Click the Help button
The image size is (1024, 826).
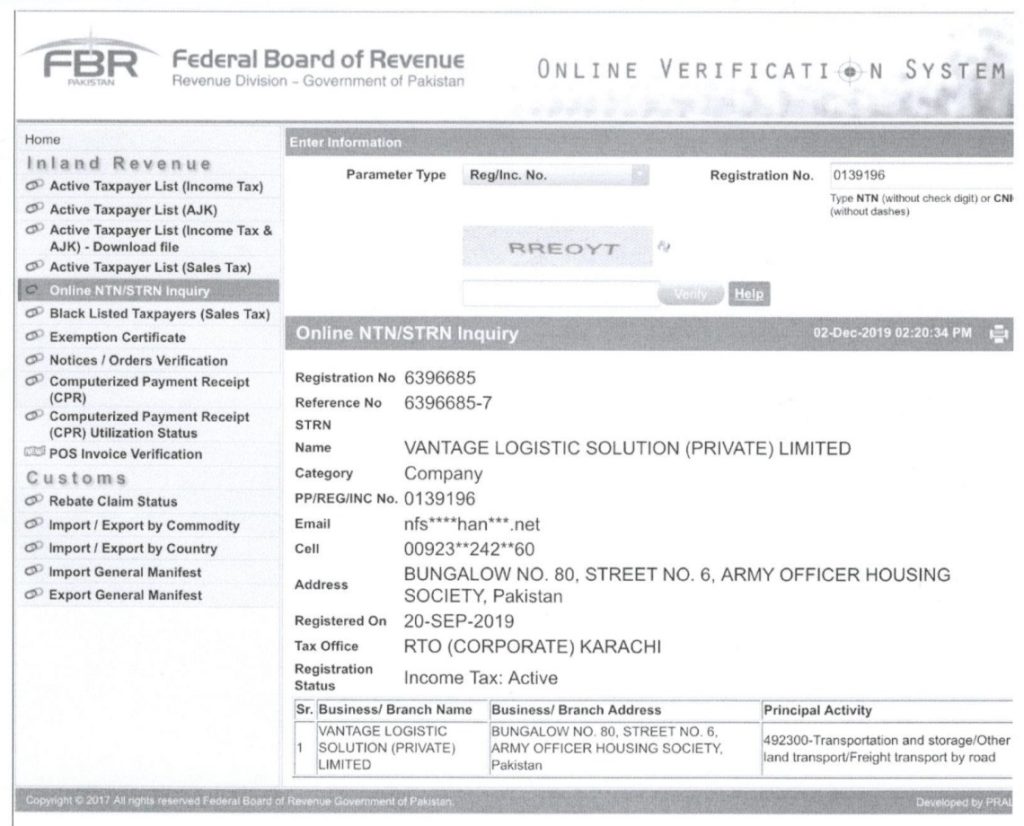[749, 294]
